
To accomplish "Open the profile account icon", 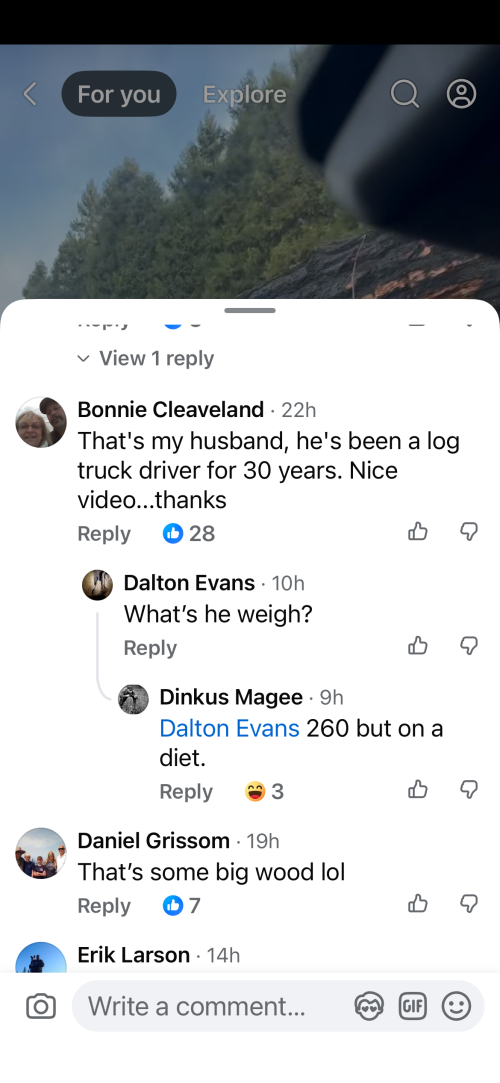I will pos(461,94).
